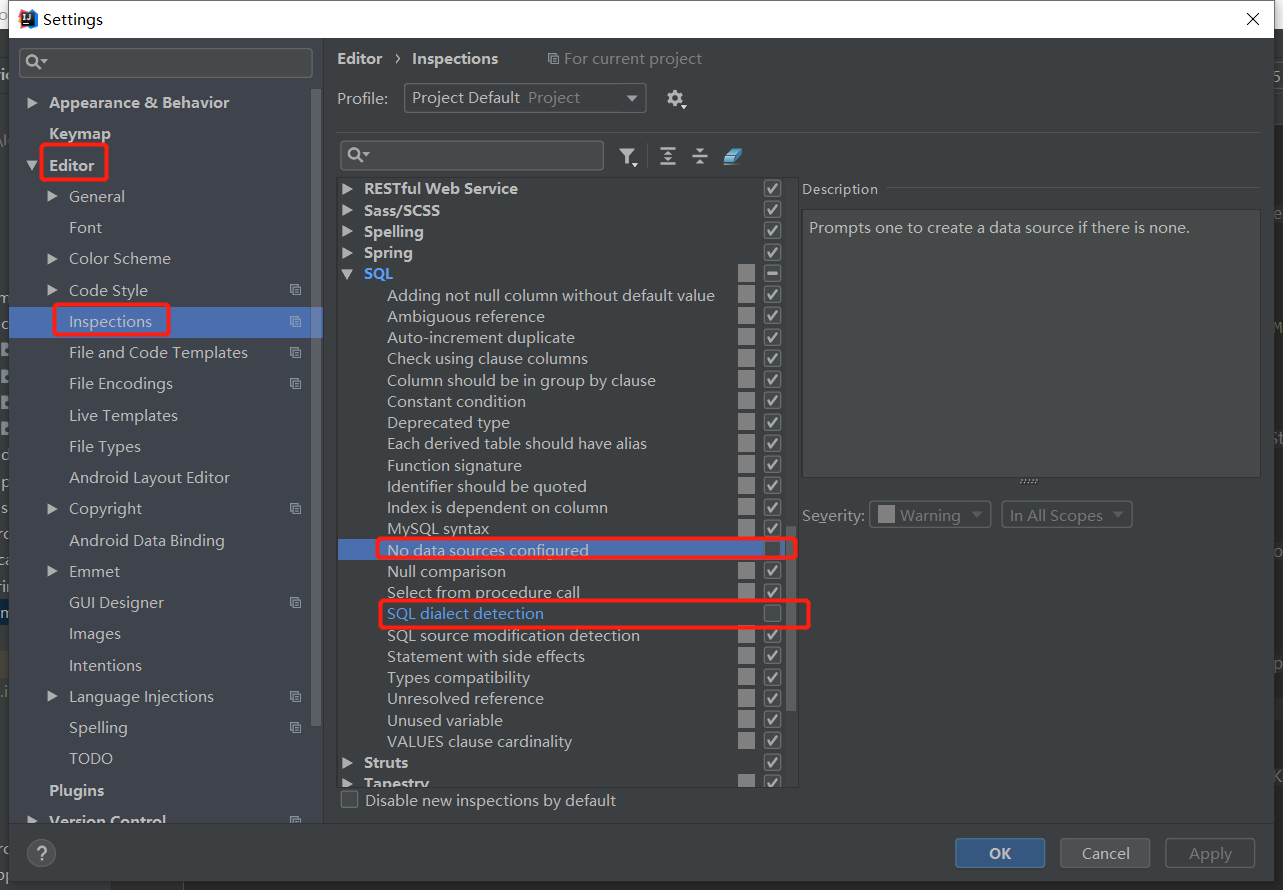
Task: Select VALUES clause cardinality inspection
Action: (x=480, y=741)
